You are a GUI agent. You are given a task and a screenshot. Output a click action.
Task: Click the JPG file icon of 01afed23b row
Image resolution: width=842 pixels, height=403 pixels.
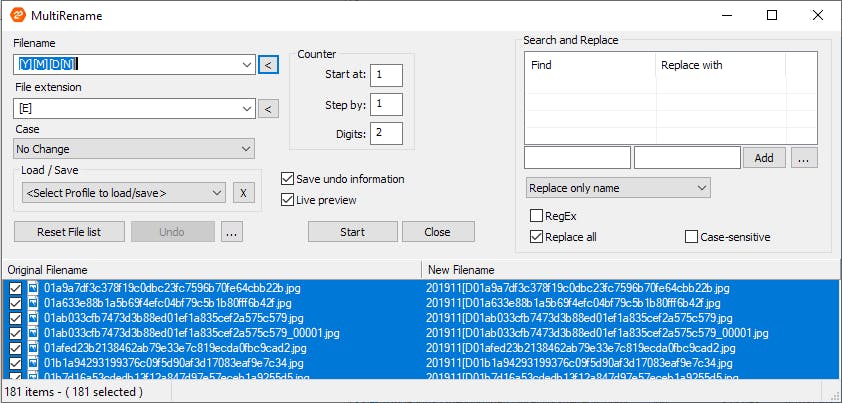click(x=33, y=348)
